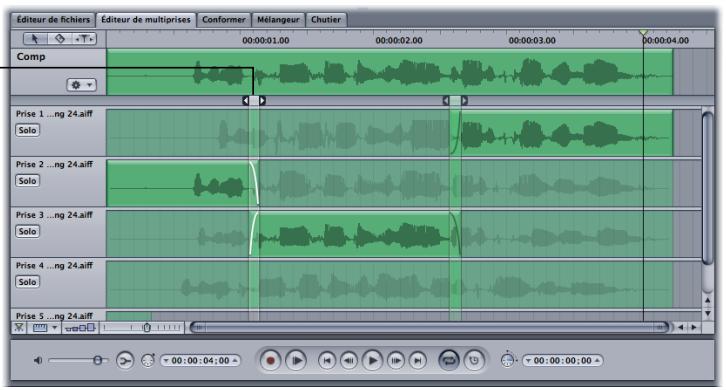Viewport: 726px width, 390px height.
Task: Toggle the cycle loop button
Action: pyautogui.click(x=449, y=360)
